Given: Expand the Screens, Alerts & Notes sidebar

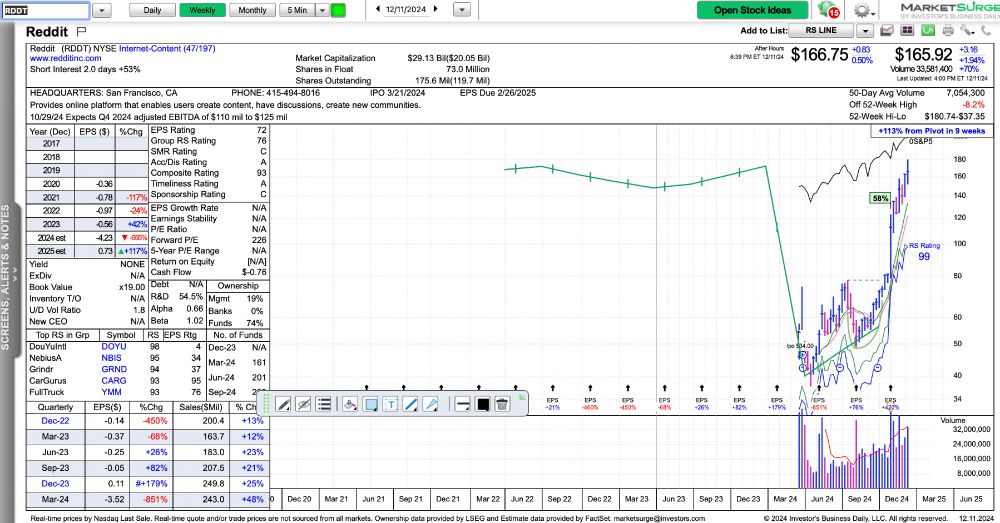Looking at the screenshot, I should pos(6,277).
